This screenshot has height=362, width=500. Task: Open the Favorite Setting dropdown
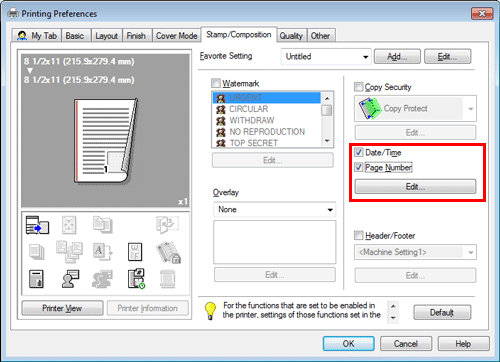326,57
